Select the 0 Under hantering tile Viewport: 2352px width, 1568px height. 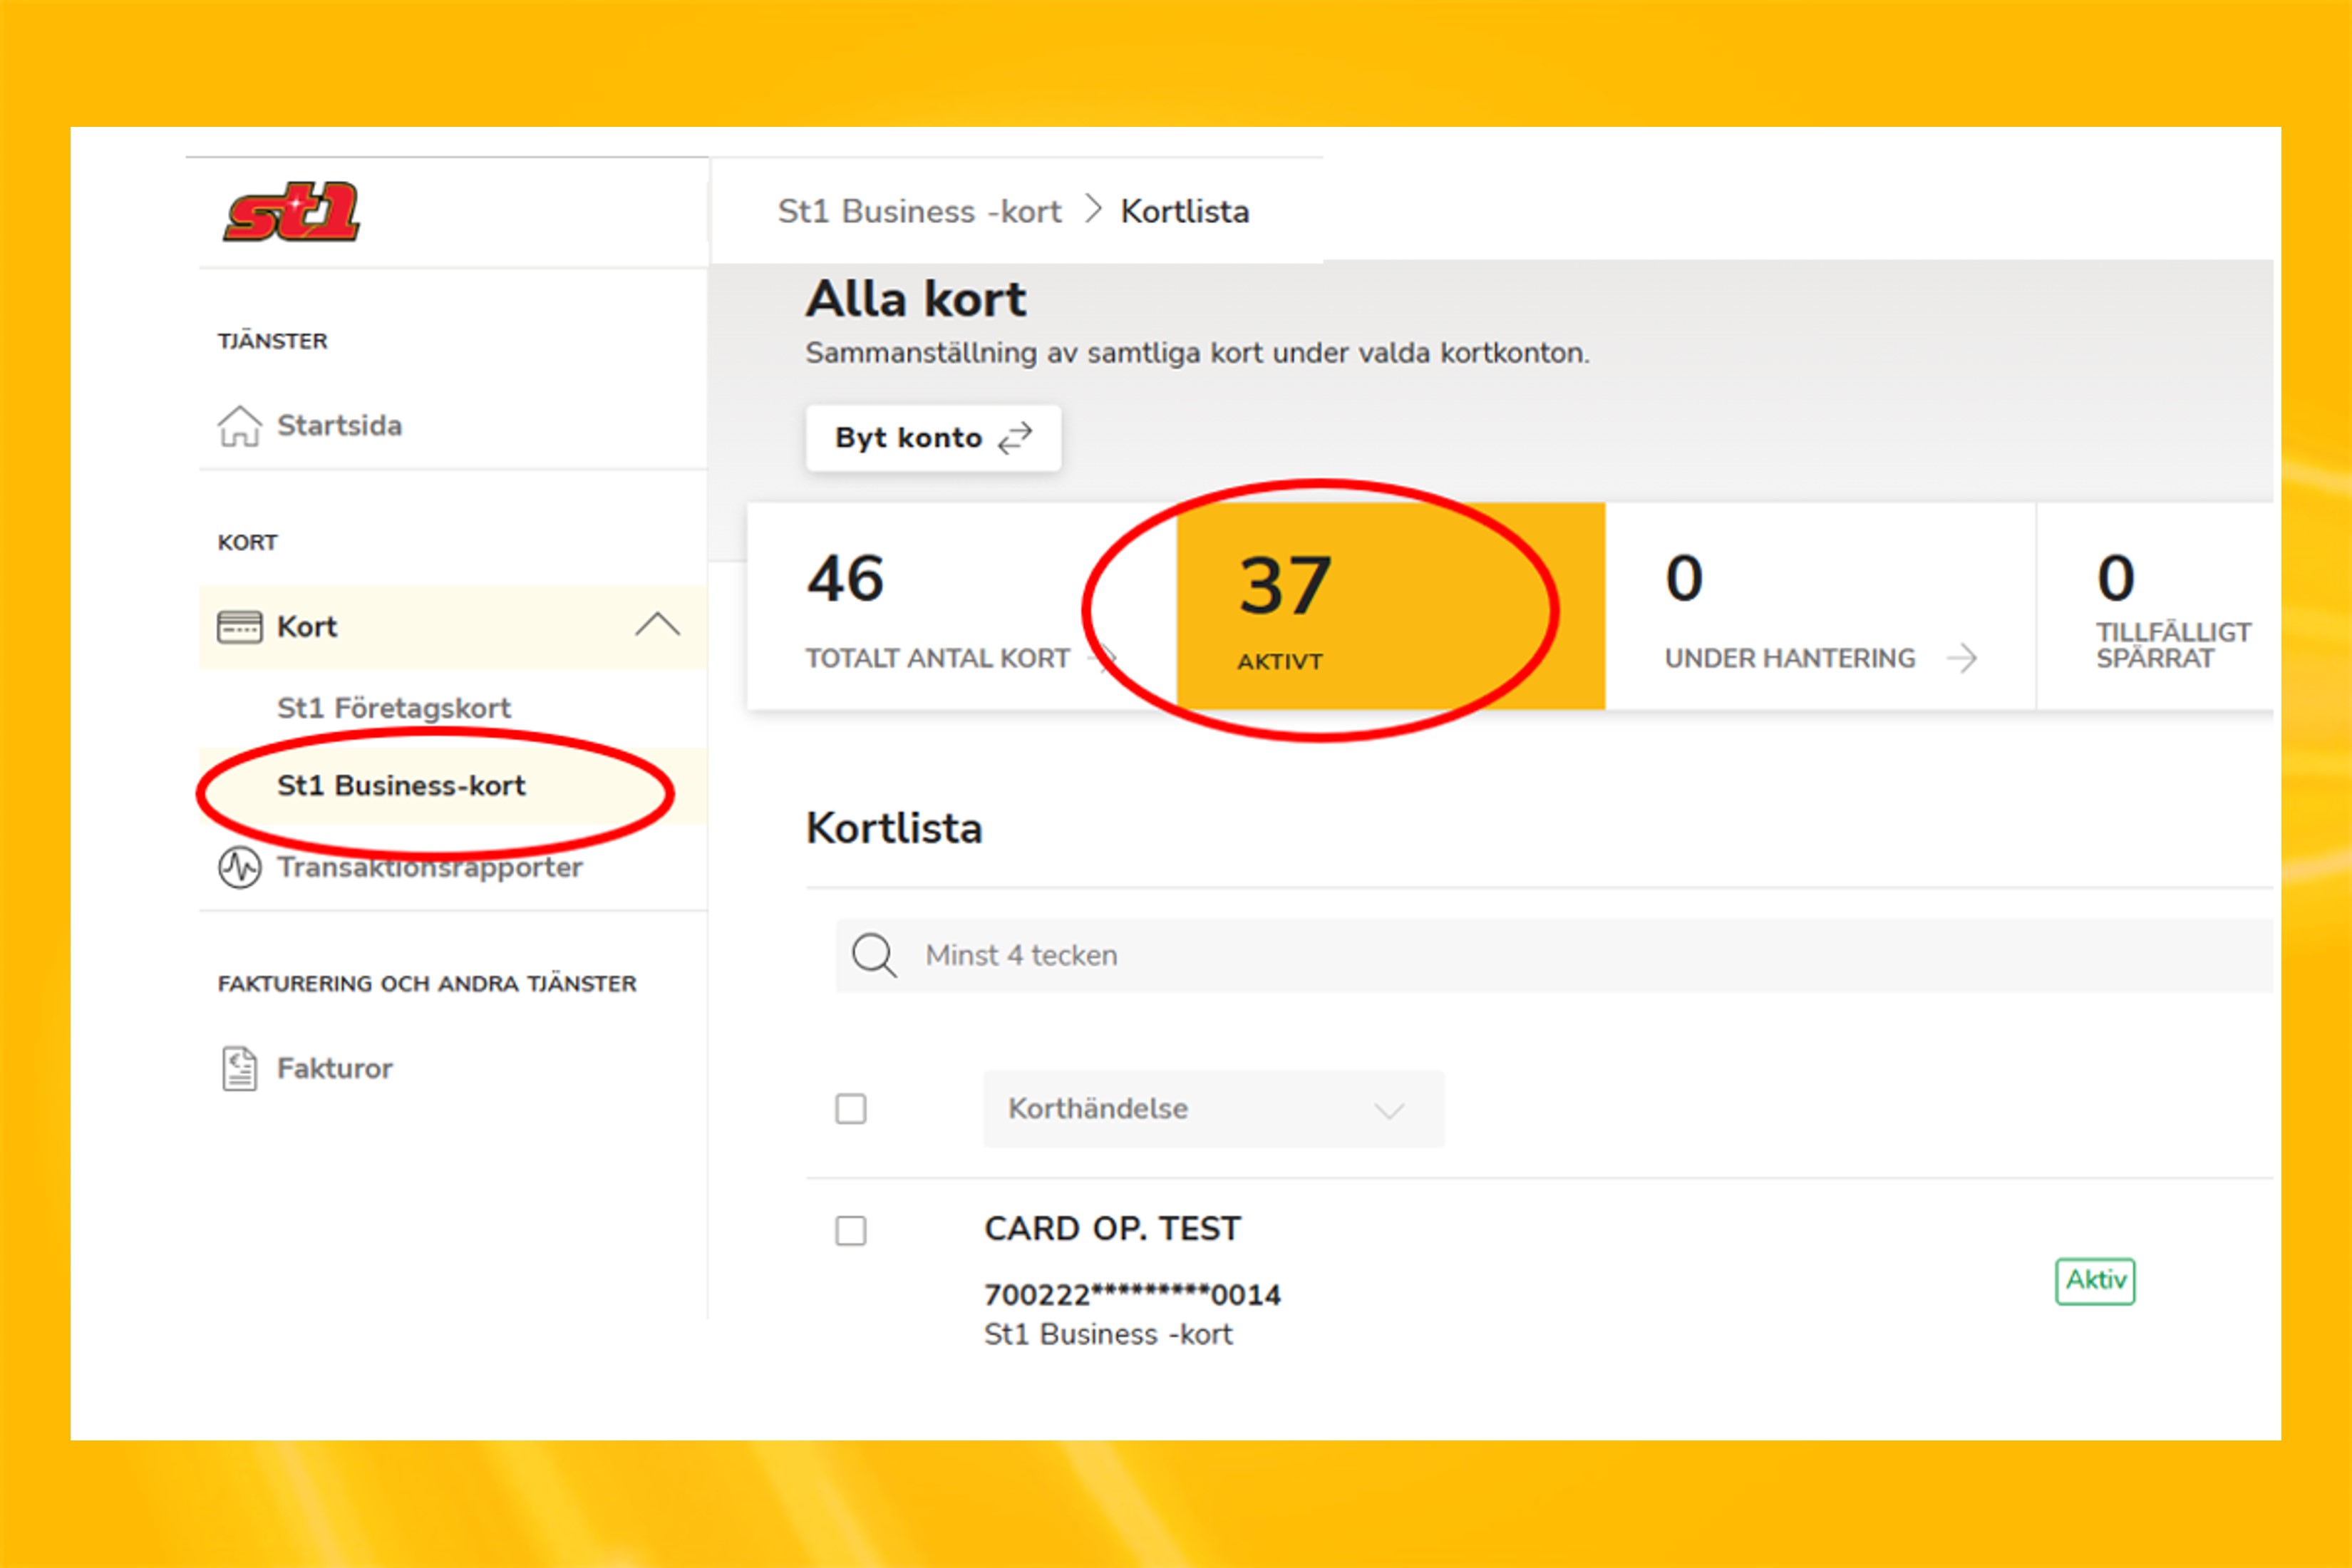(x=1820, y=607)
